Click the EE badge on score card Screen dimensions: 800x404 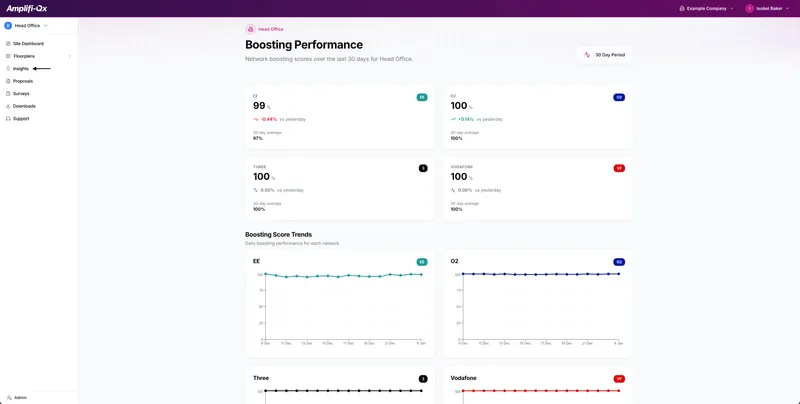pos(422,97)
